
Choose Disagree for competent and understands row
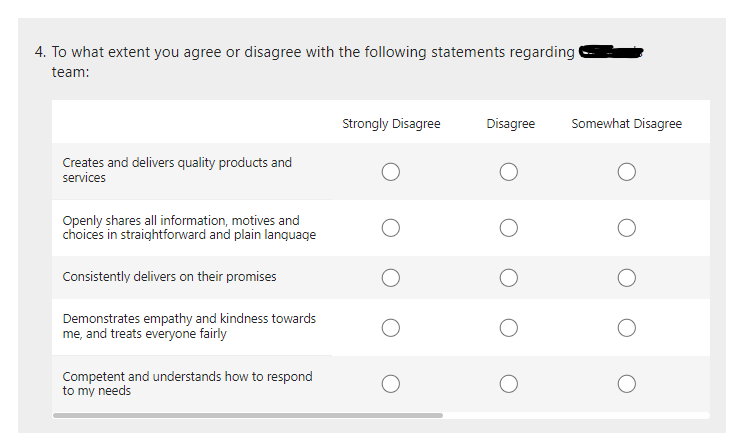tap(509, 383)
